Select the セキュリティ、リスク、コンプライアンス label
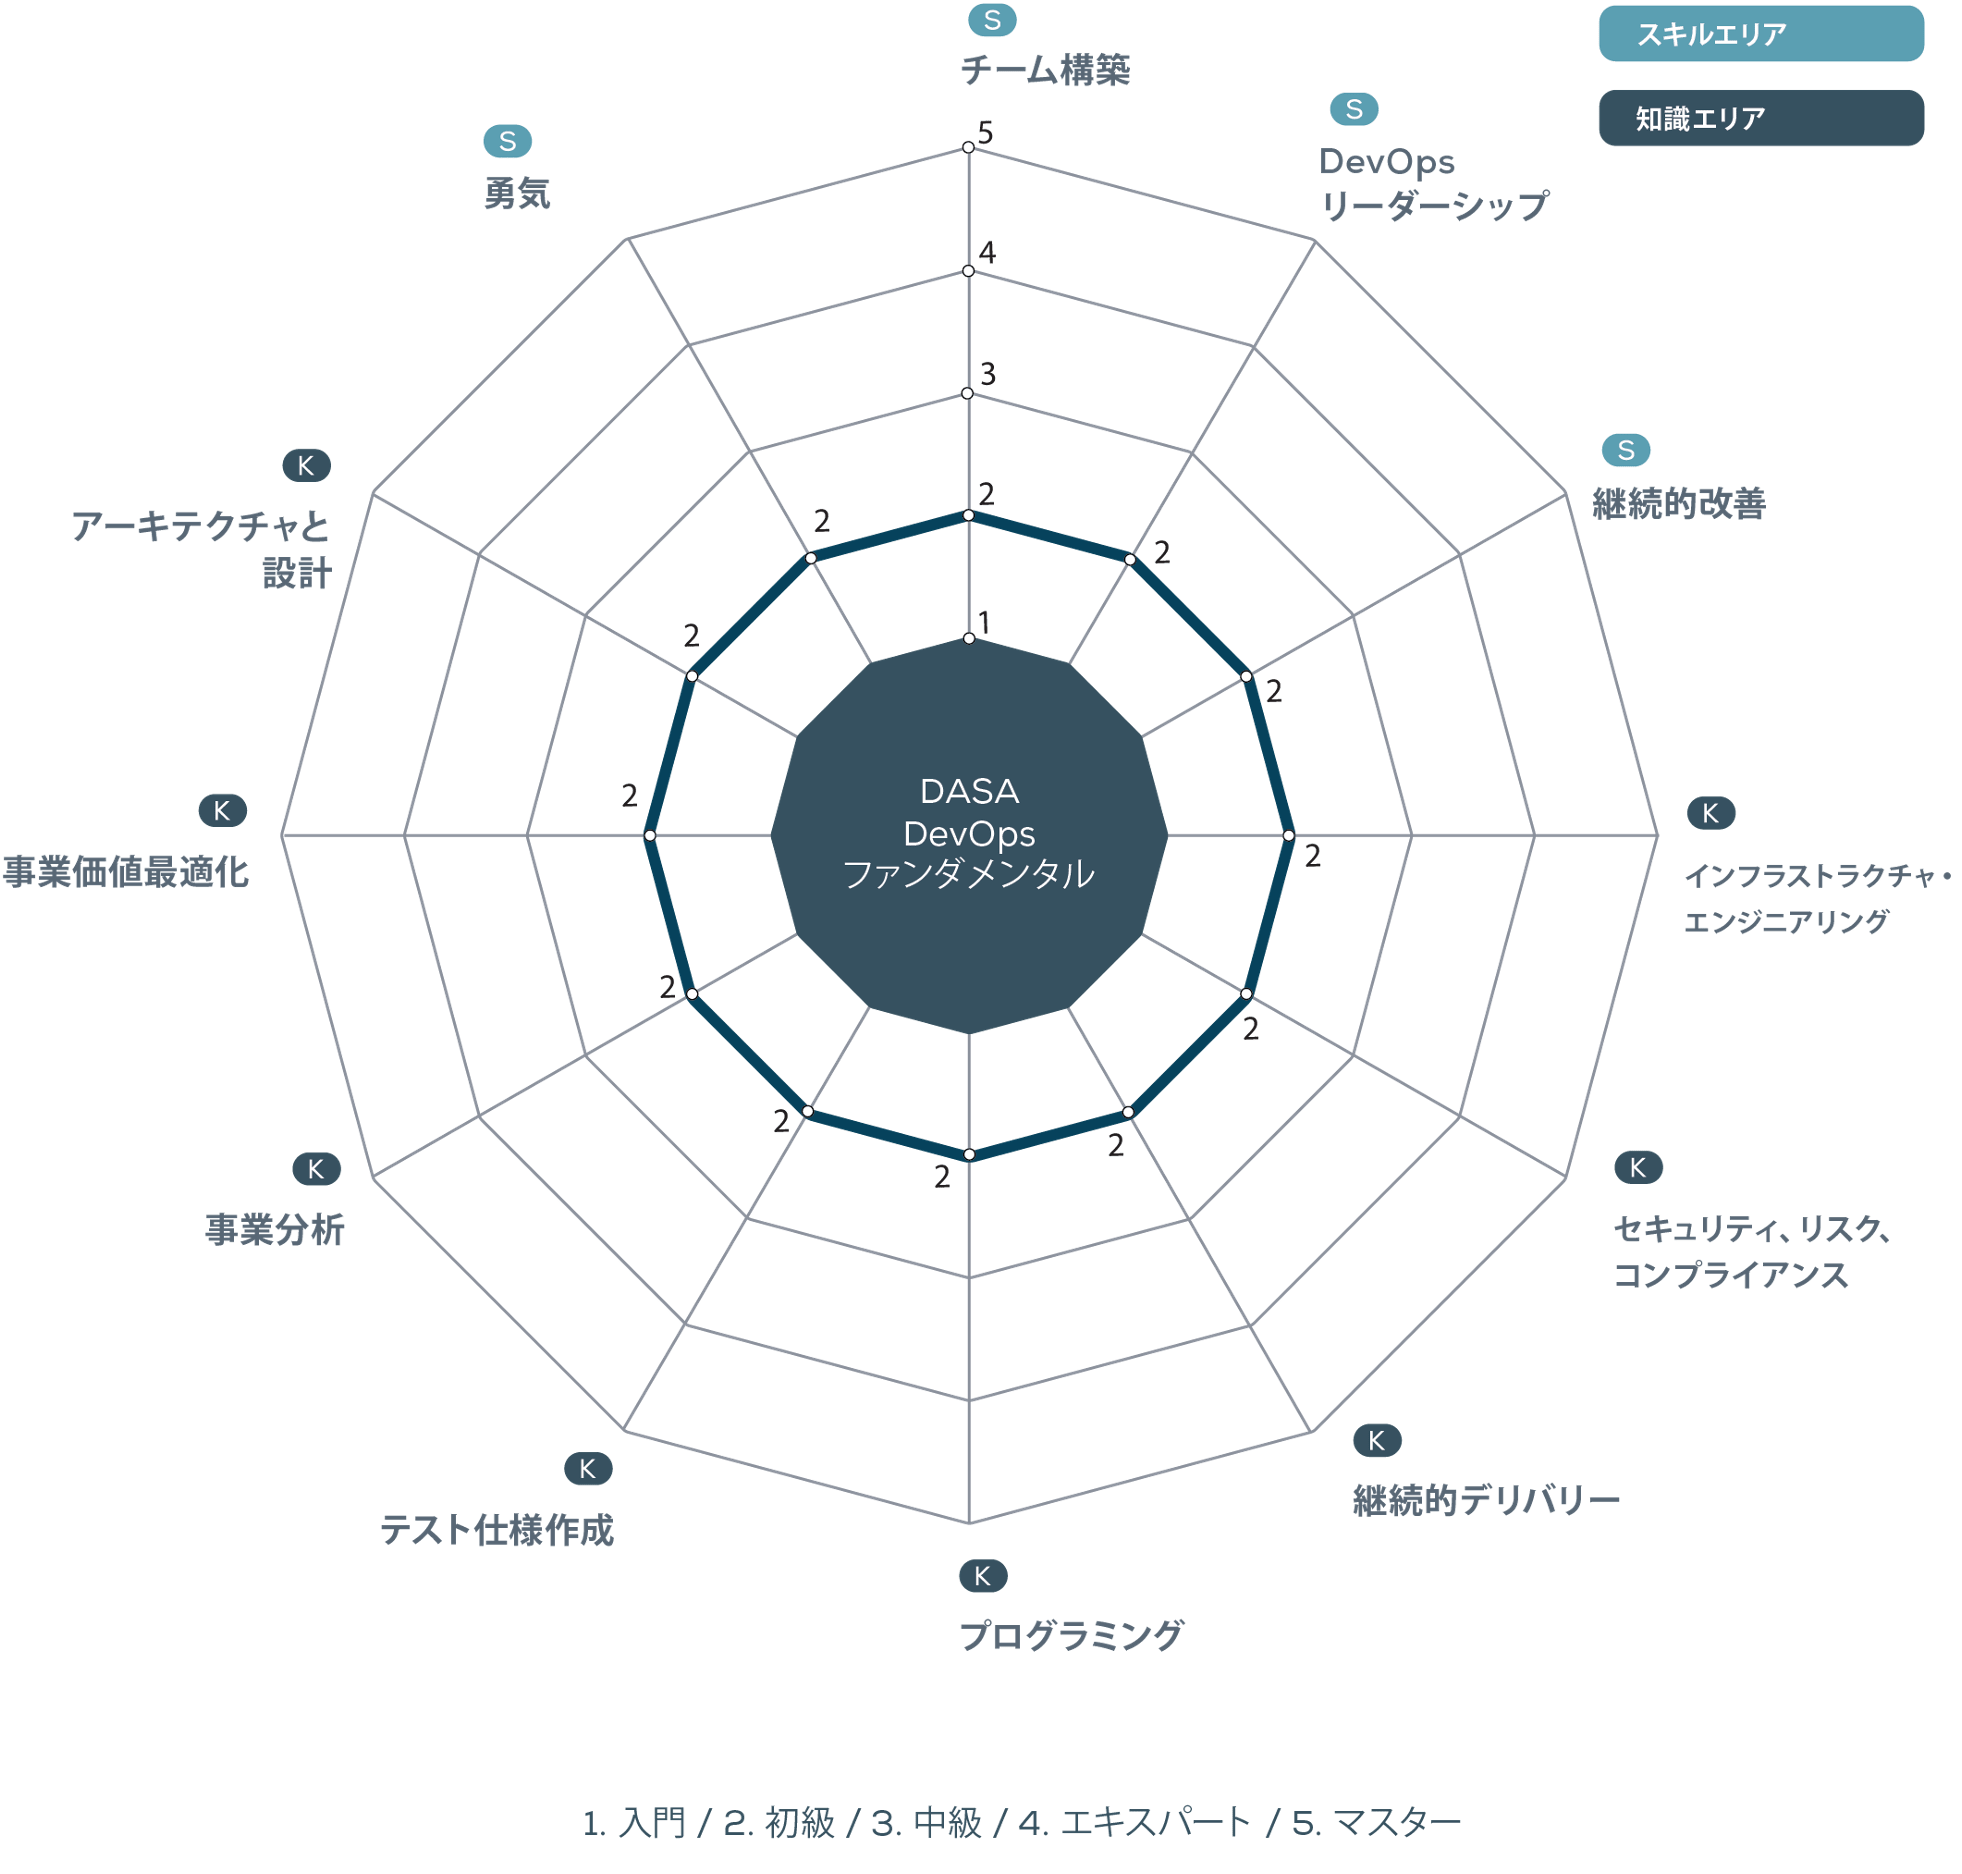This screenshot has height=1874, width=1962. point(1751,1251)
